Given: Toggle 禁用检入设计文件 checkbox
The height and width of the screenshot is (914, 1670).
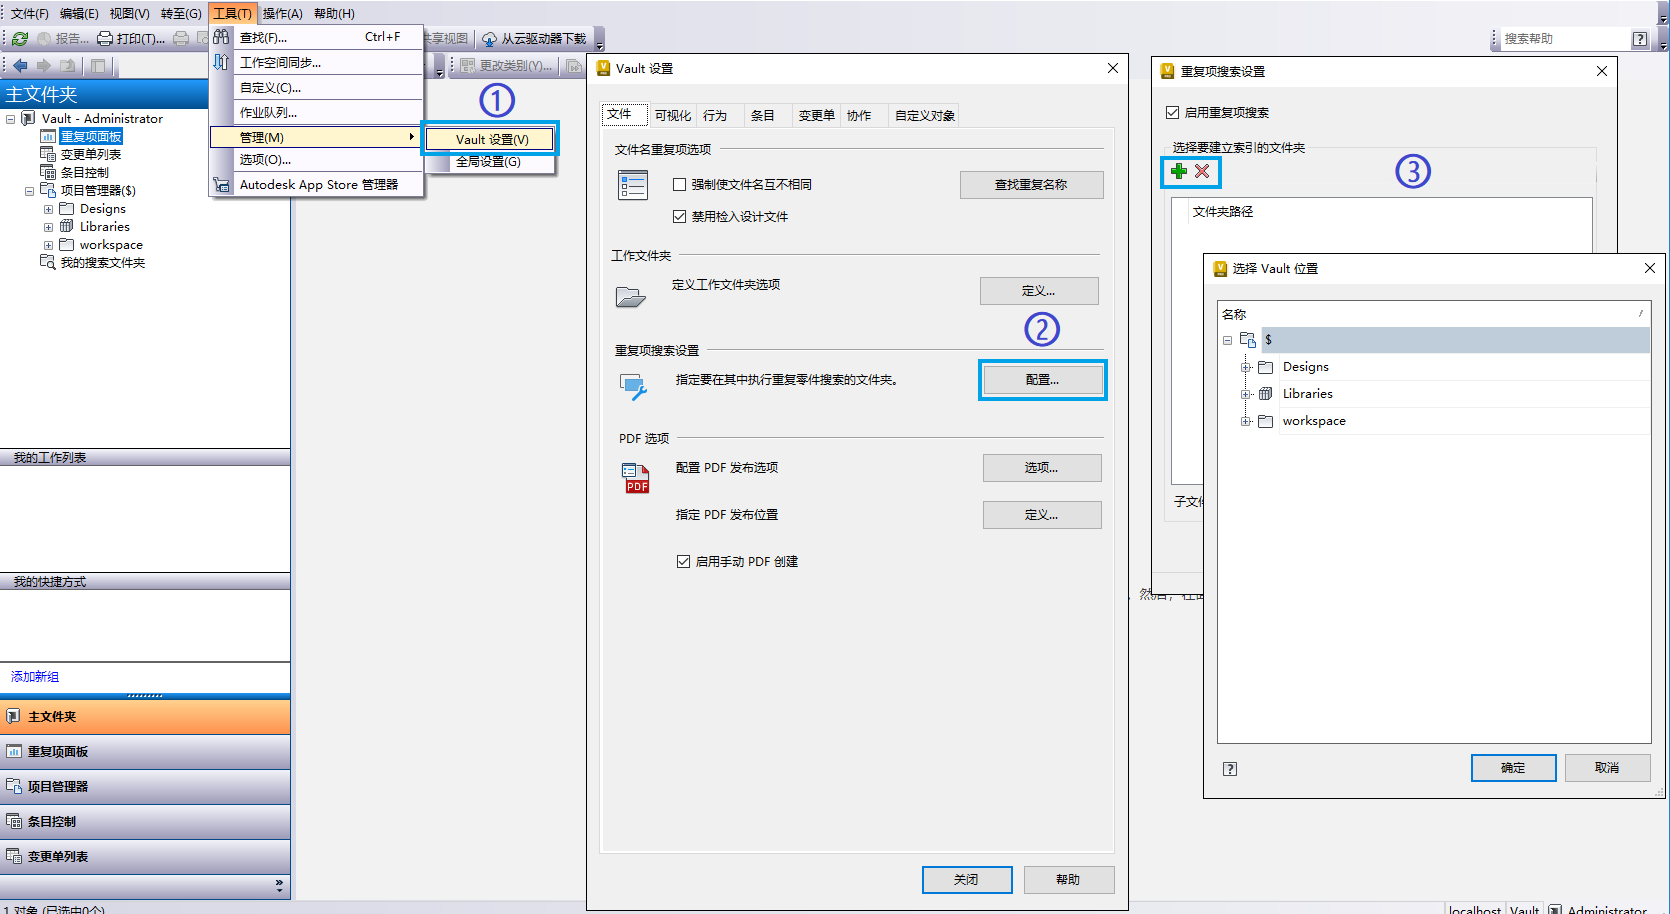Looking at the screenshot, I should click(x=680, y=217).
